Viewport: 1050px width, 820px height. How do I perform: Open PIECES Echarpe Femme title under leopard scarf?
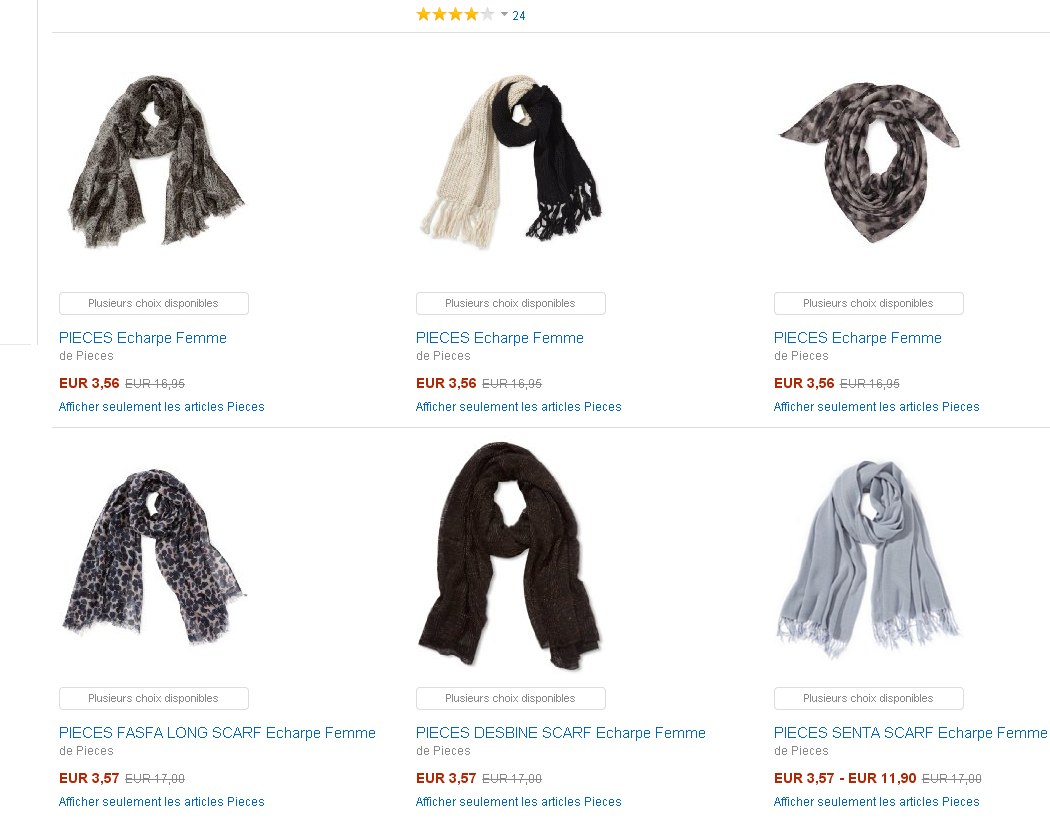pos(858,338)
